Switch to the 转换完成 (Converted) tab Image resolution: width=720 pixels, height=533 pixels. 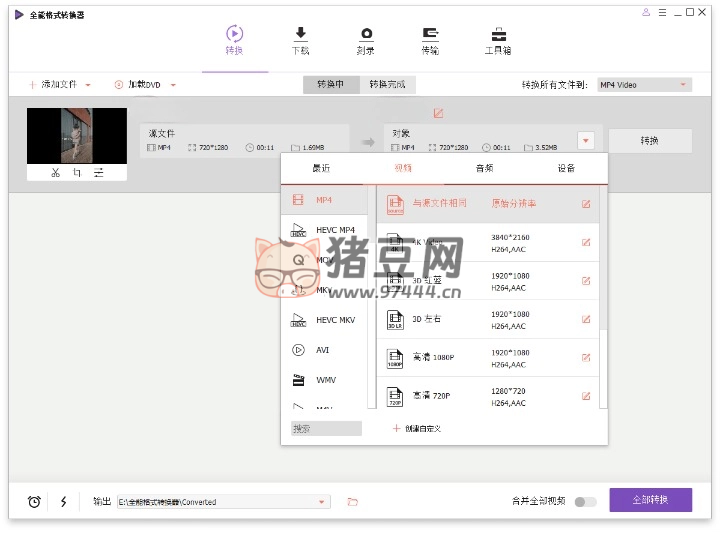387,85
